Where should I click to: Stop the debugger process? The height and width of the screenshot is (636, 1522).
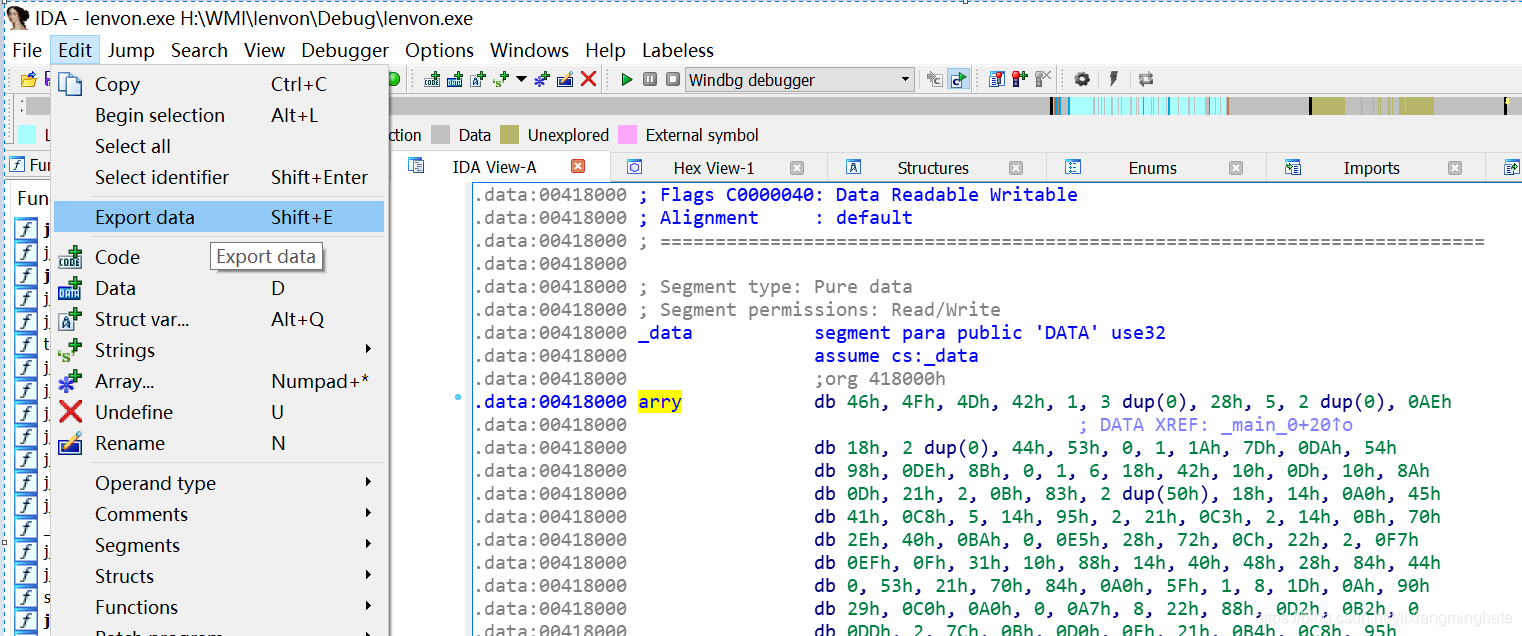tap(673, 79)
